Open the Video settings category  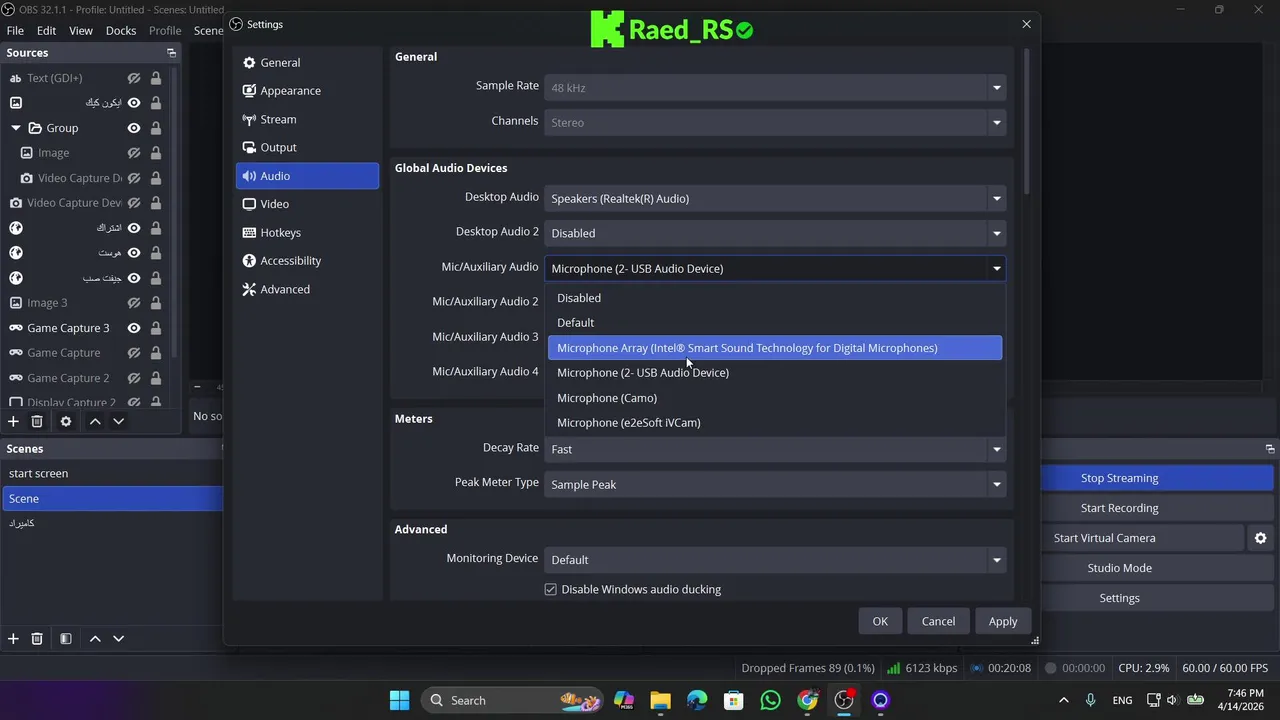click(x=307, y=204)
